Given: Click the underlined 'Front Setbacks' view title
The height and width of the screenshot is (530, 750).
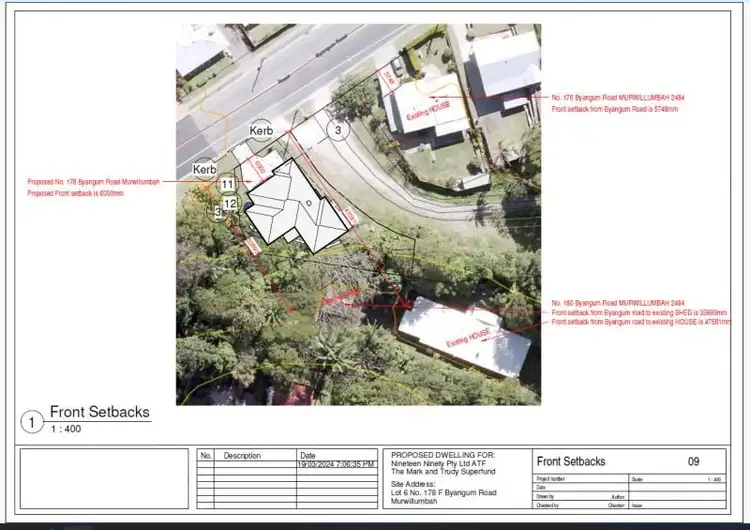Looking at the screenshot, I should click(99, 412).
